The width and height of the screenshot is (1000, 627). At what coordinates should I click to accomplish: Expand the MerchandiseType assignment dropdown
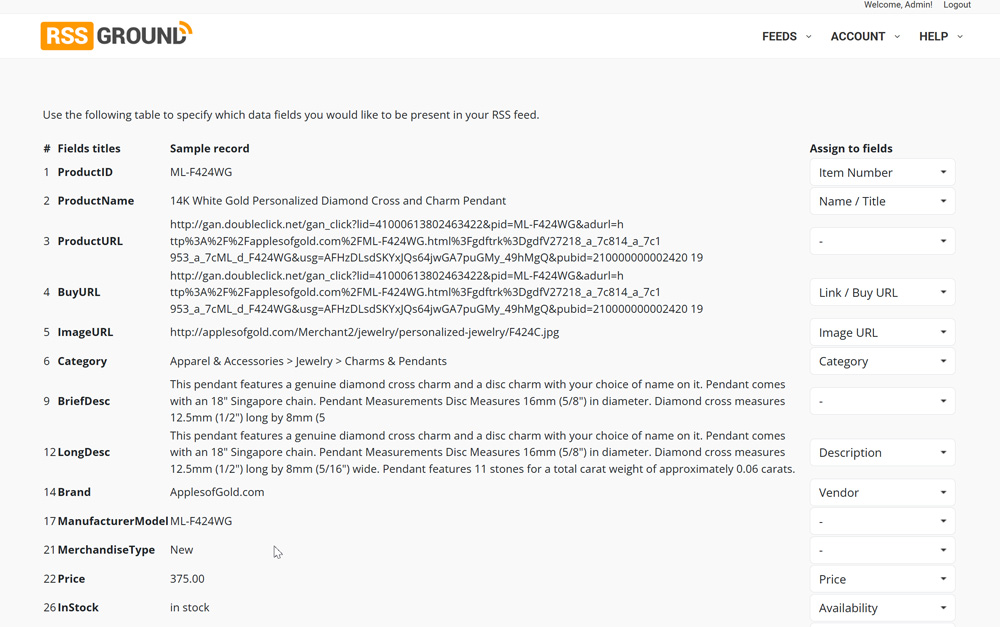882,550
